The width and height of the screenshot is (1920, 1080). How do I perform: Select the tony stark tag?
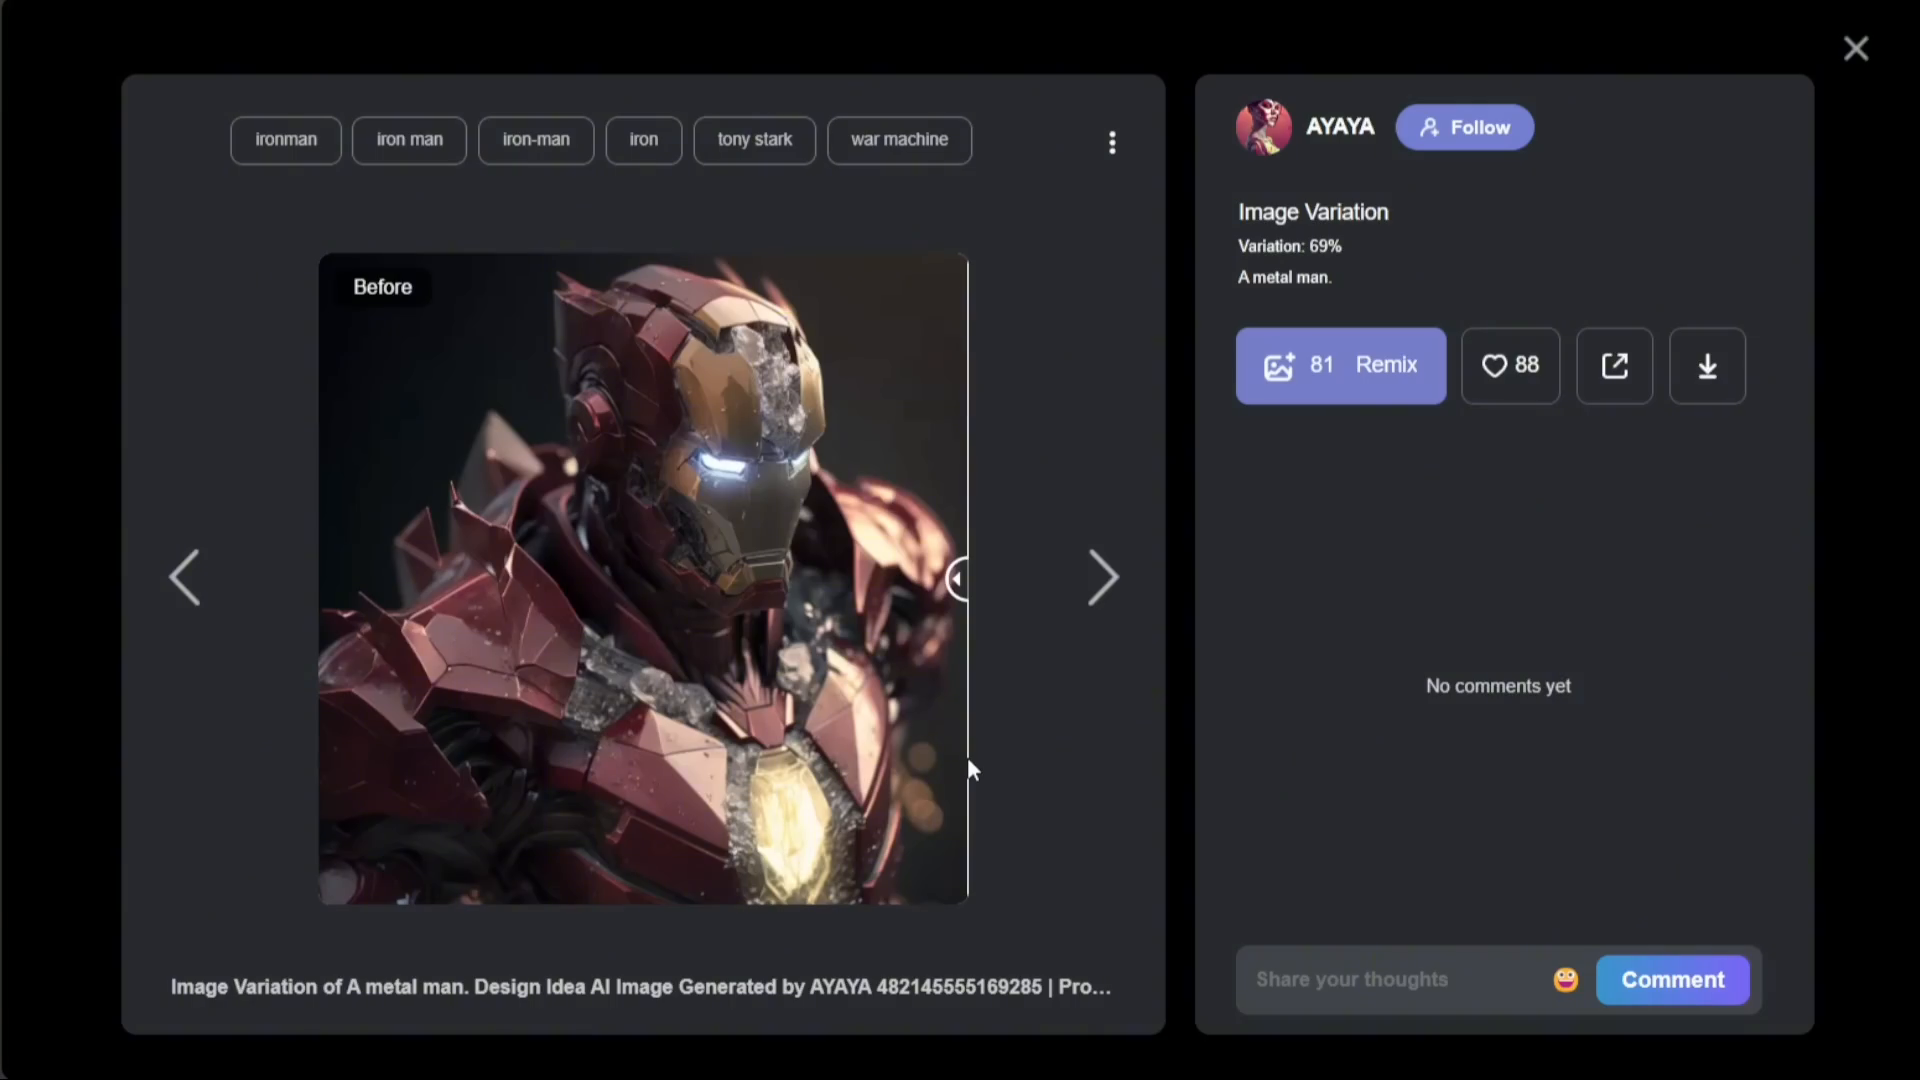(x=755, y=140)
